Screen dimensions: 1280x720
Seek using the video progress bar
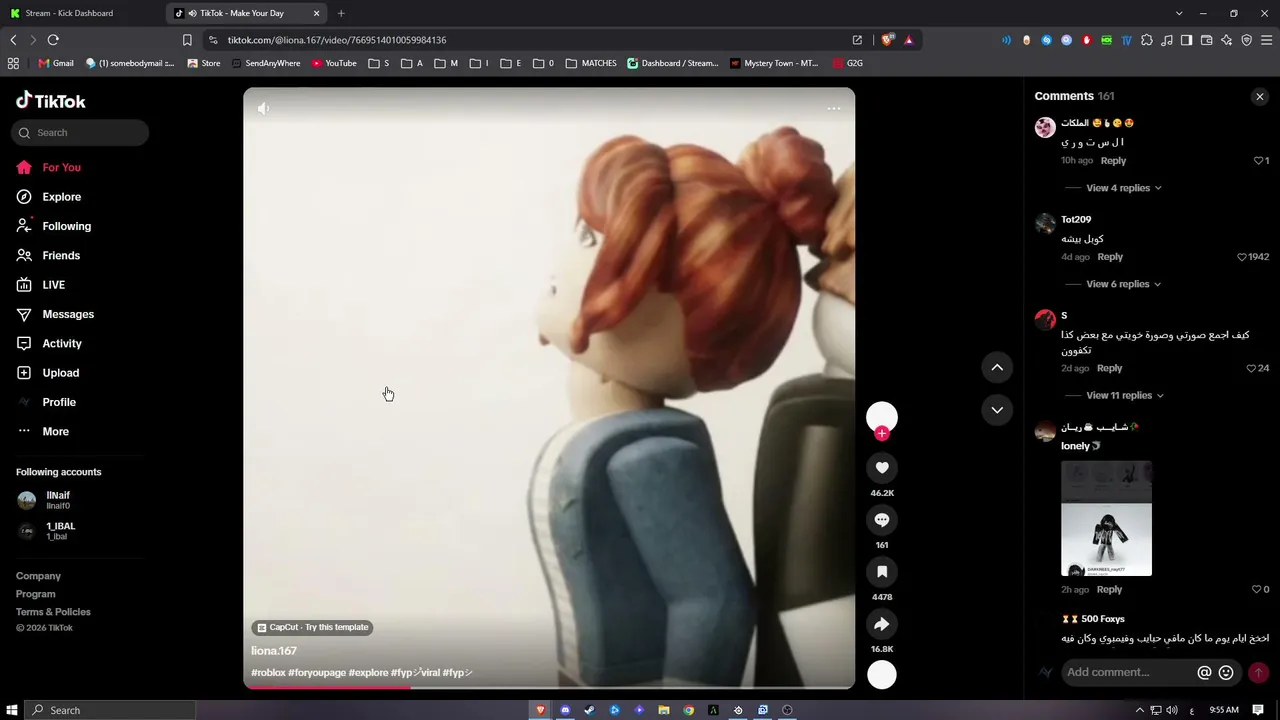[549, 687]
